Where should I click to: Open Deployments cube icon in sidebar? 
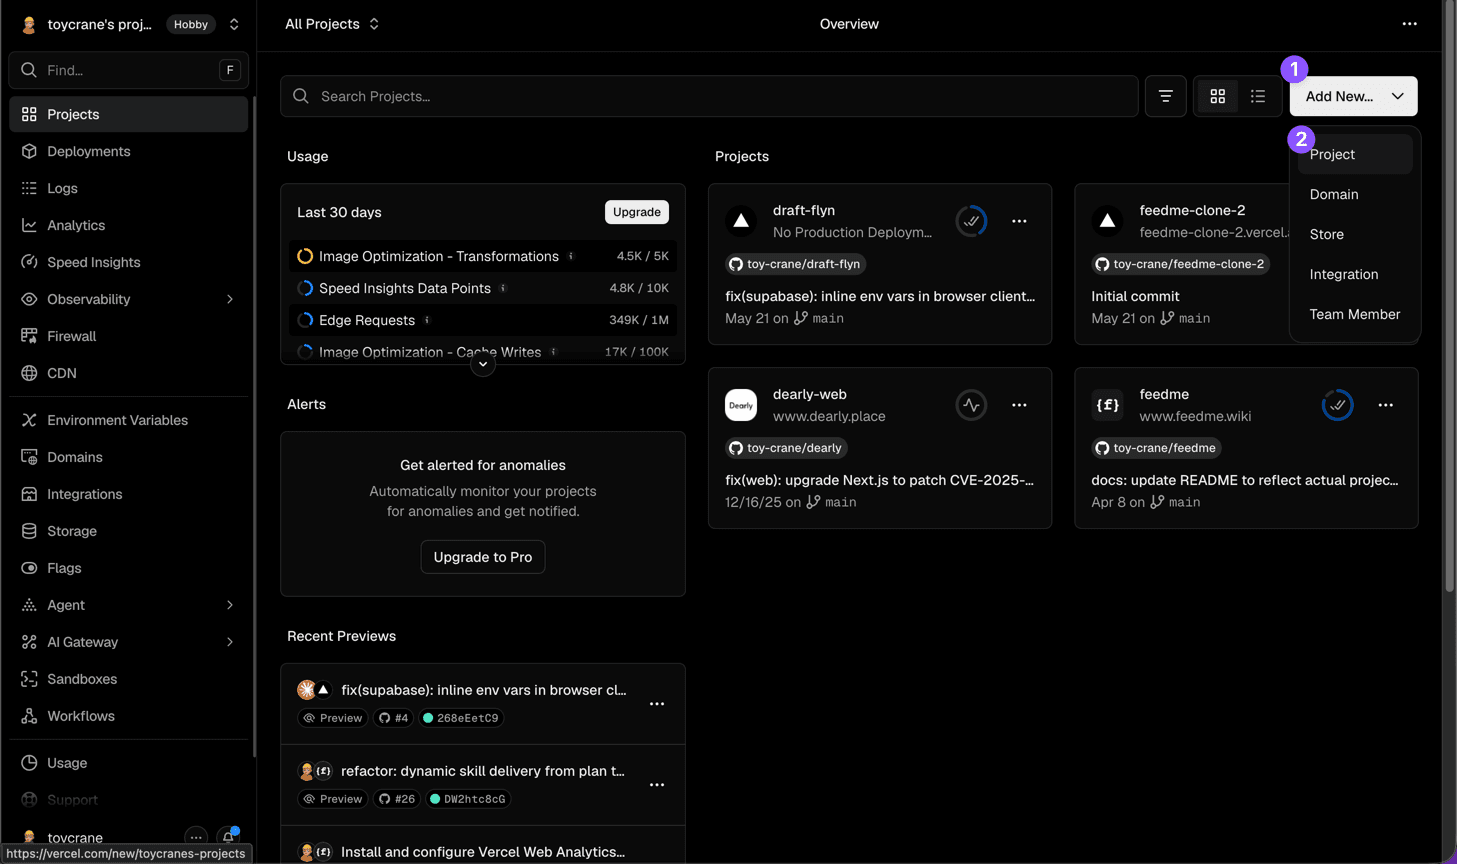click(29, 151)
